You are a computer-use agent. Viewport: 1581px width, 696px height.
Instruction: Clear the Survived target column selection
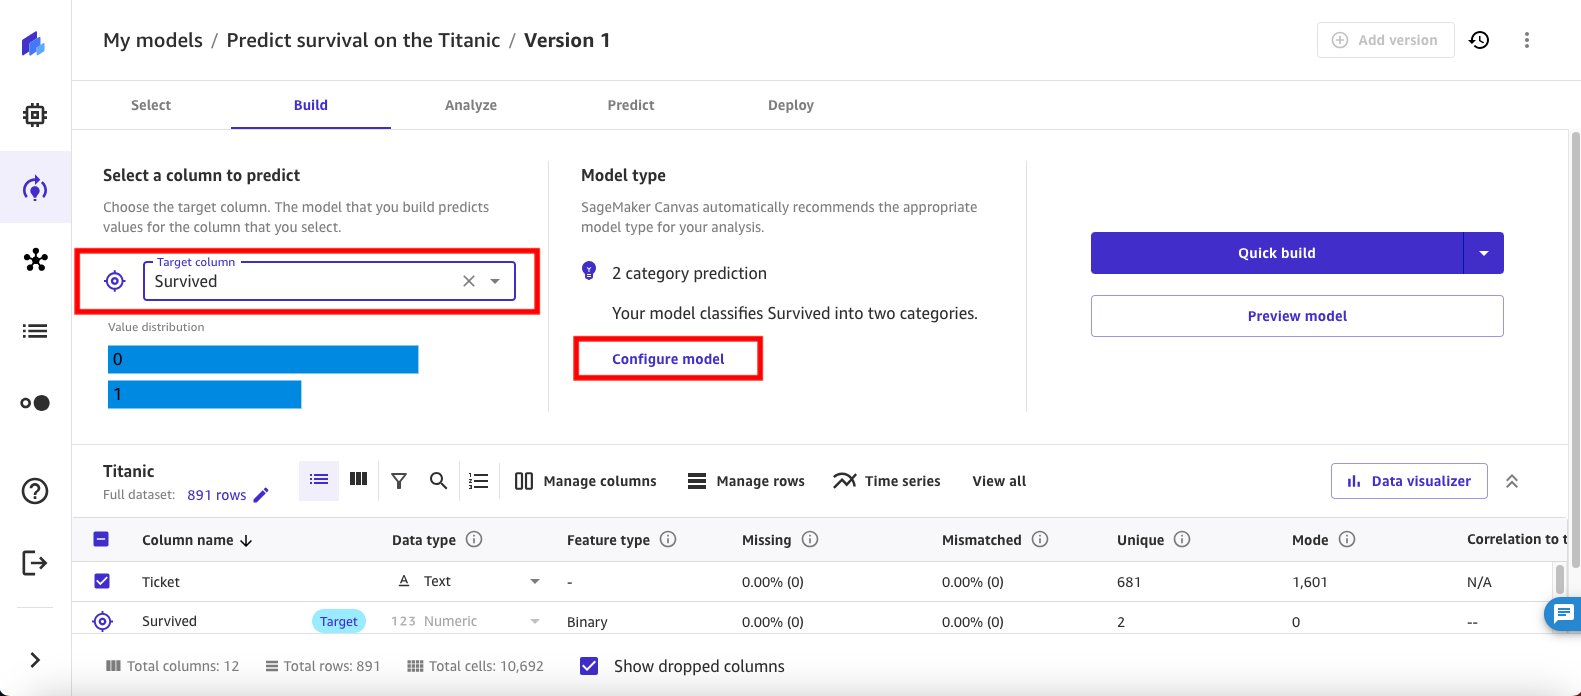[x=469, y=281]
